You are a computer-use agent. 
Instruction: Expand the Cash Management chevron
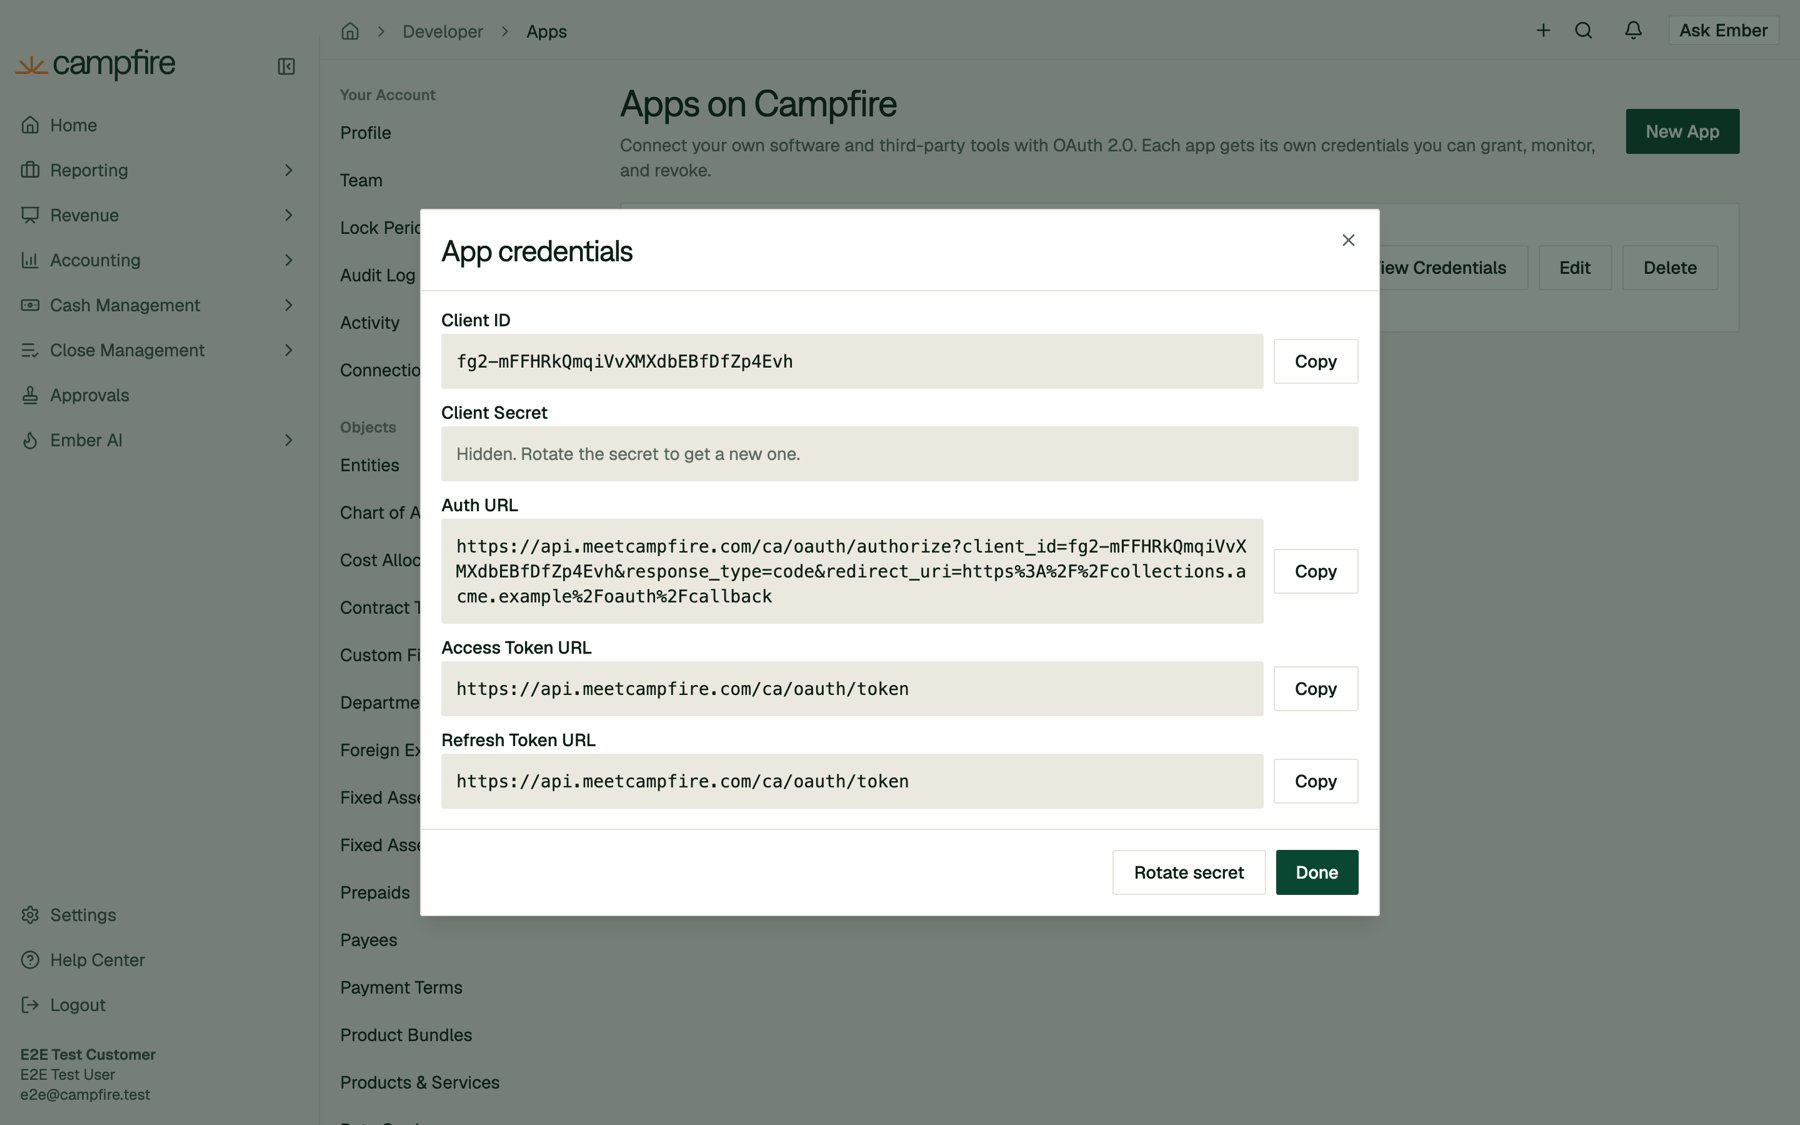(288, 305)
